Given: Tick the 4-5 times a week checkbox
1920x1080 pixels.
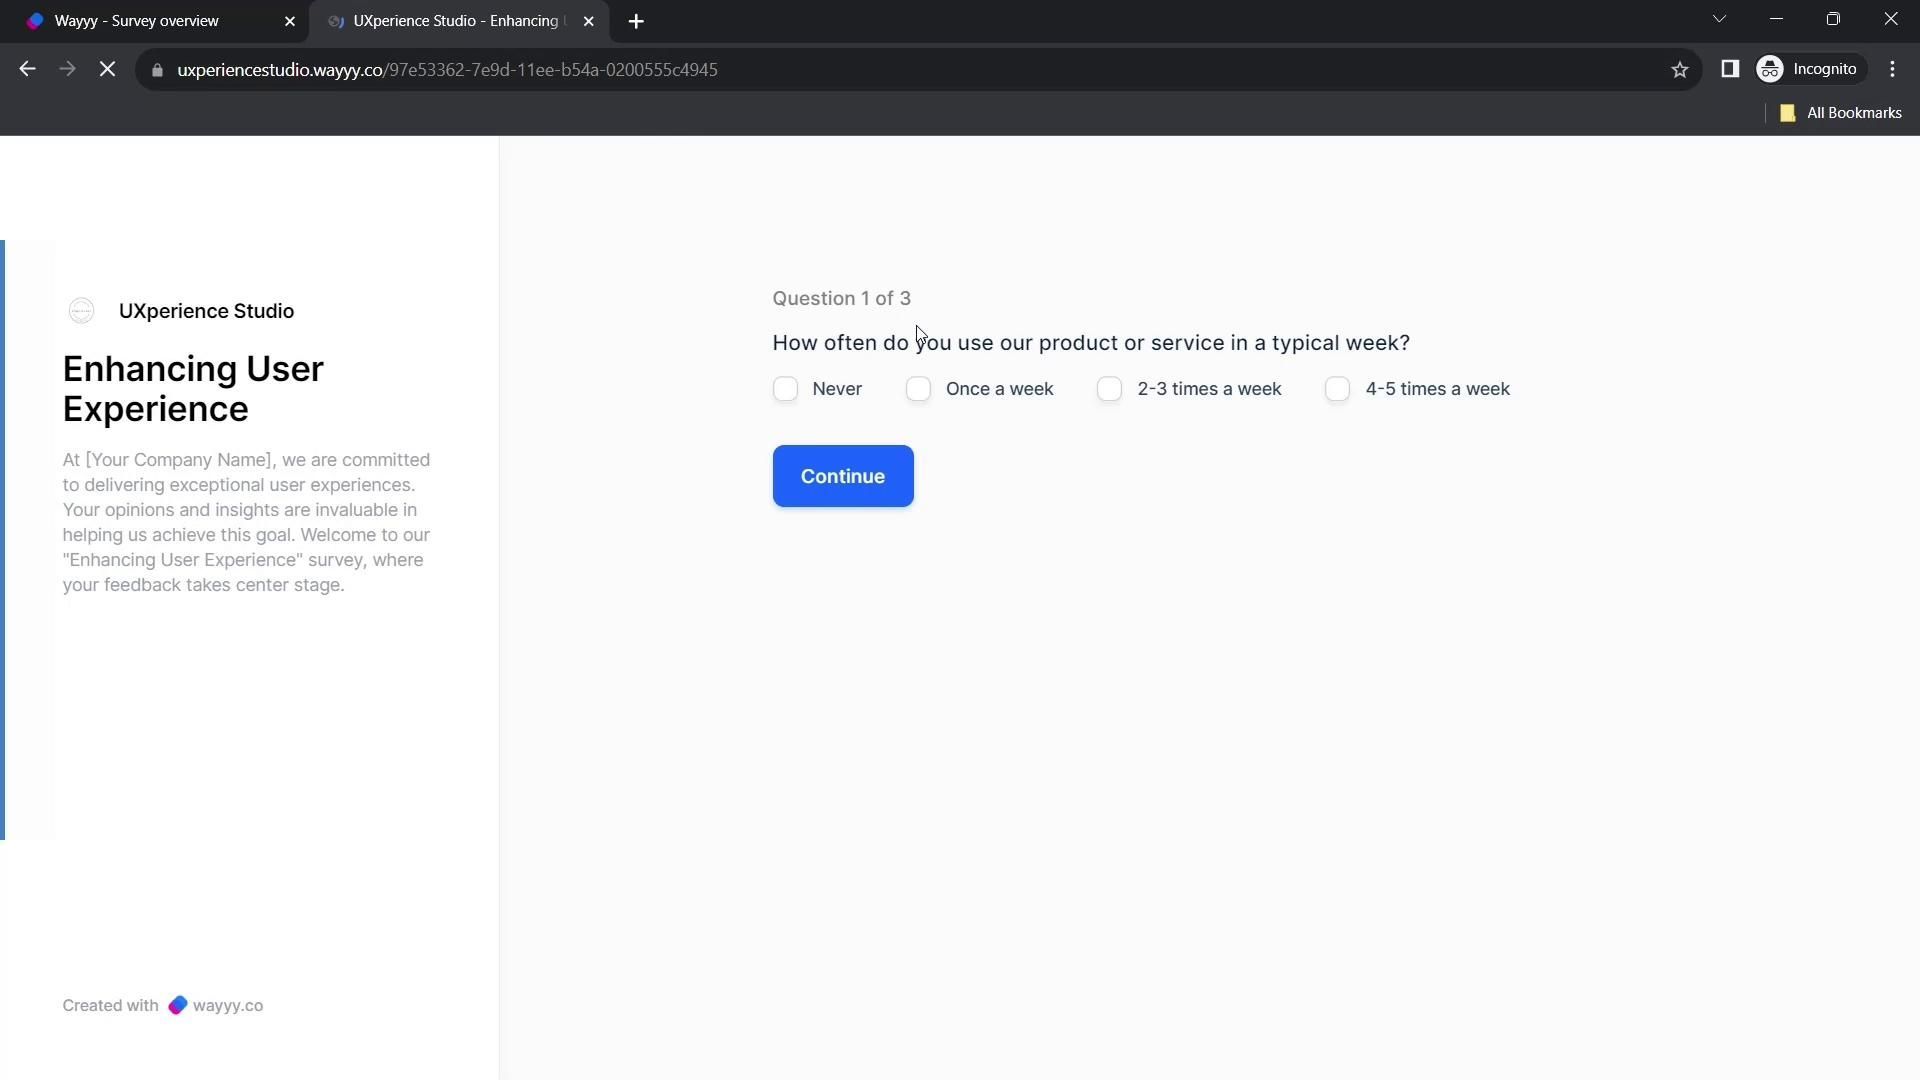Looking at the screenshot, I should pos(1337,389).
